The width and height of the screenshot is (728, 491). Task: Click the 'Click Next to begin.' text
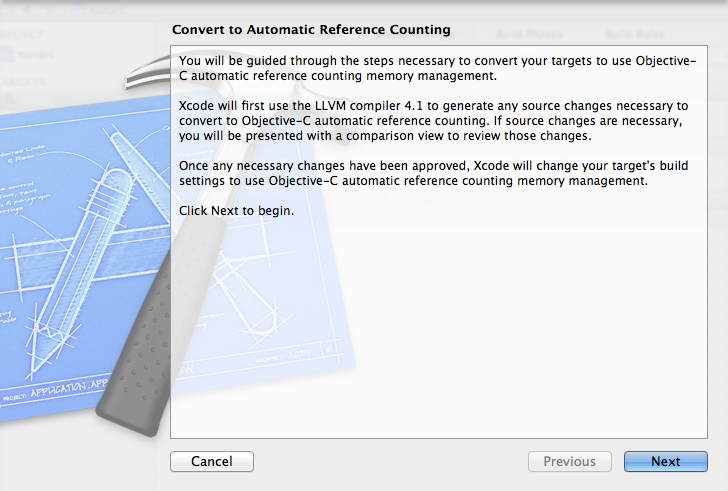[x=236, y=210]
